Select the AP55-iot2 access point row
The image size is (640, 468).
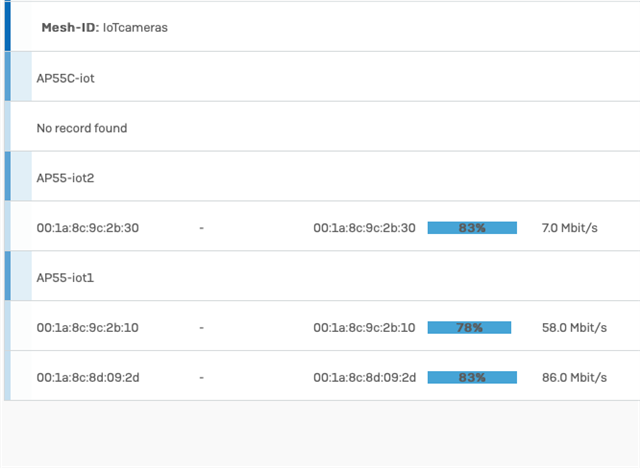click(x=66, y=178)
